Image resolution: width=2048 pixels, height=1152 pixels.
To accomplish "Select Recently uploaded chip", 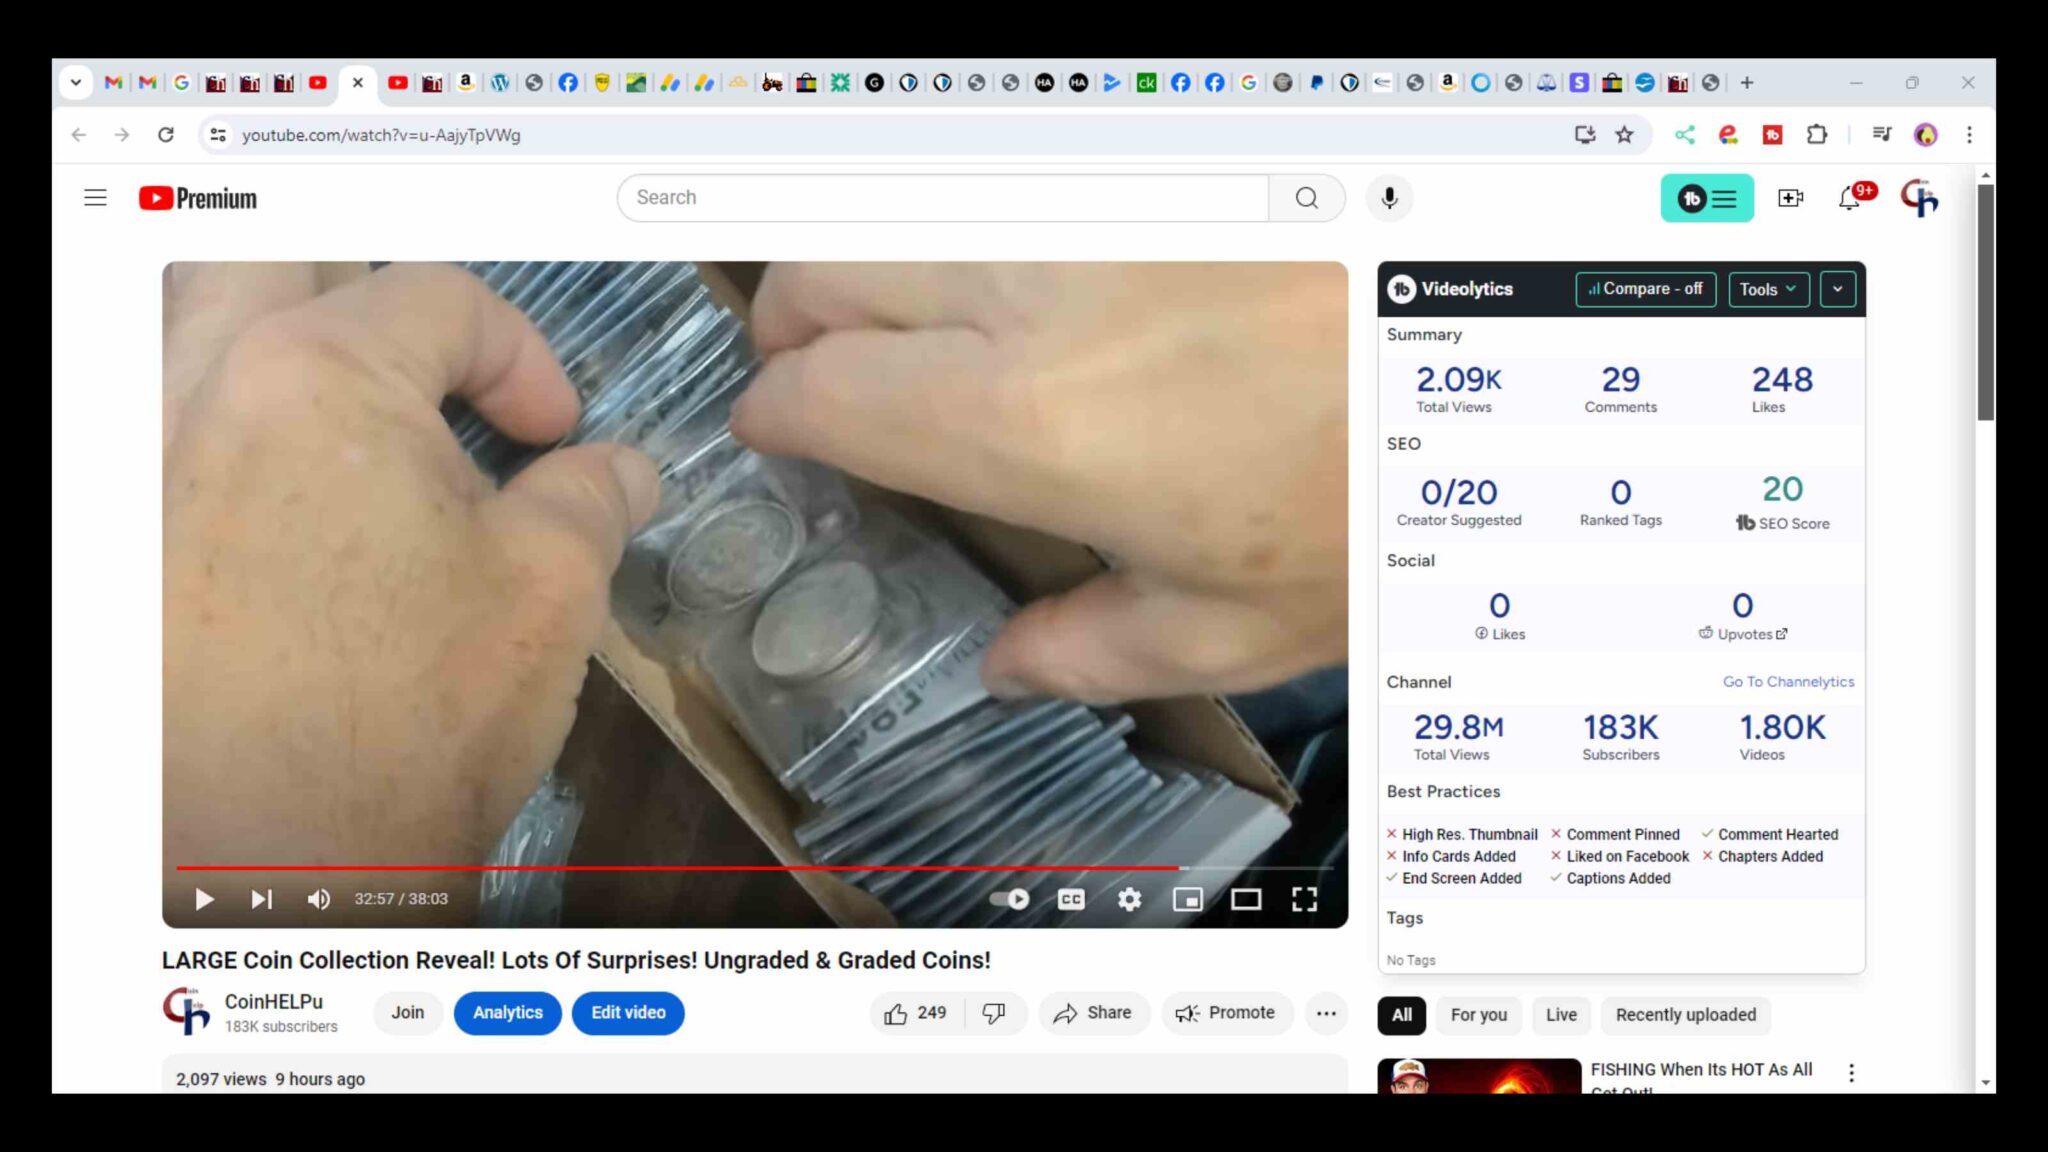I will click(x=1685, y=1015).
